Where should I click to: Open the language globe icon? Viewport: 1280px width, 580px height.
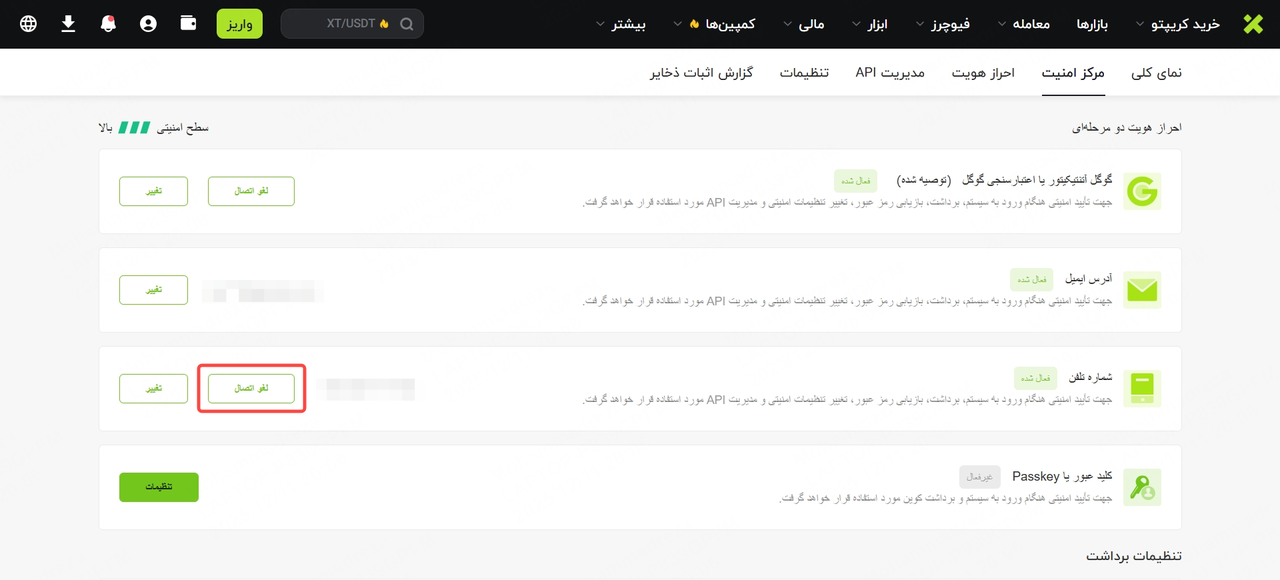tap(28, 24)
